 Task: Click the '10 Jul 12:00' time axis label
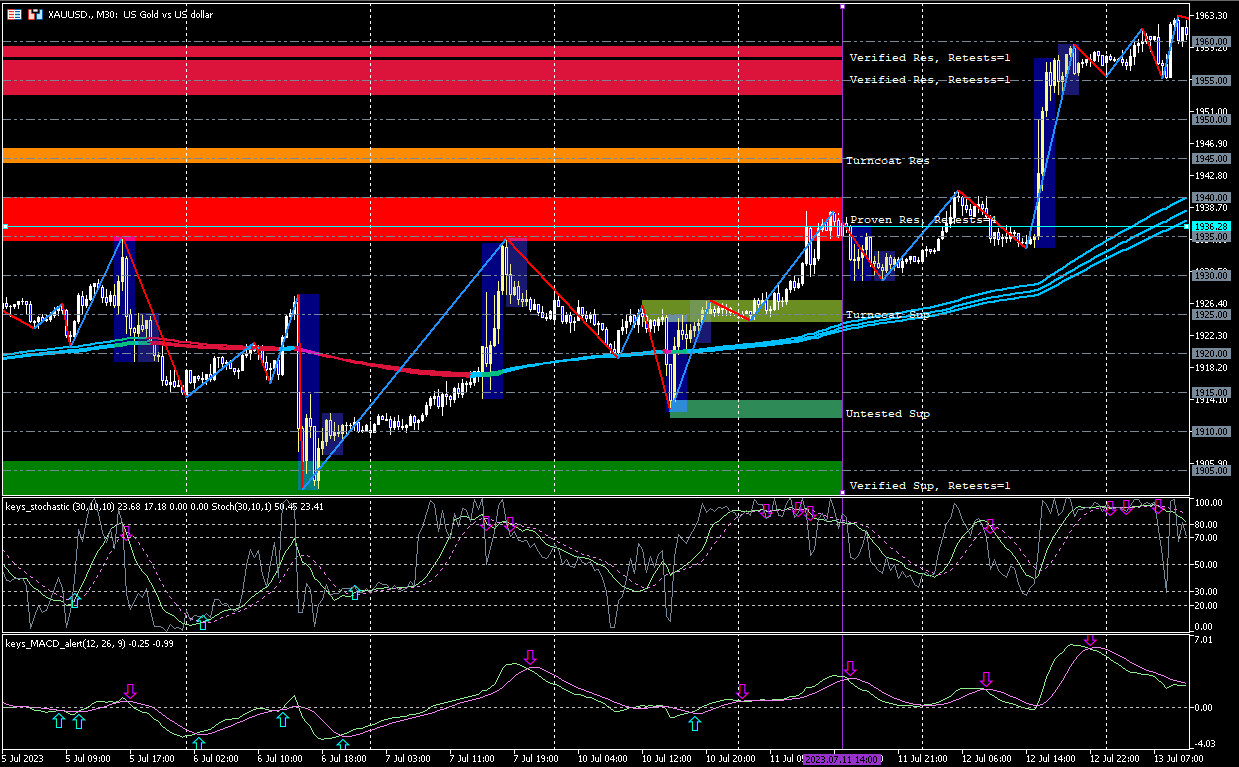click(667, 759)
